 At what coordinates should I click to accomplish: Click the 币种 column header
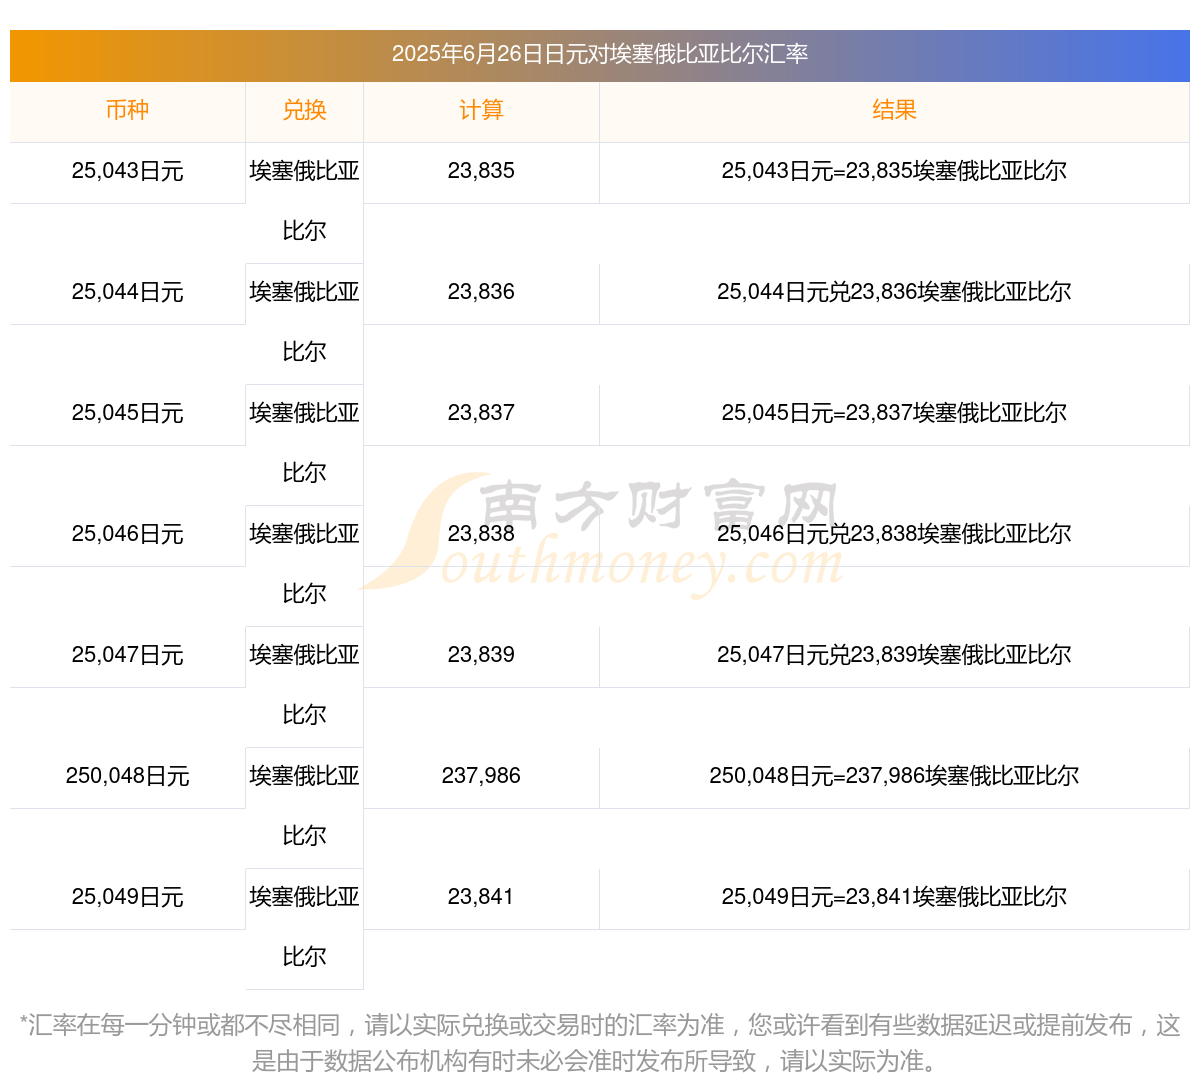click(127, 110)
